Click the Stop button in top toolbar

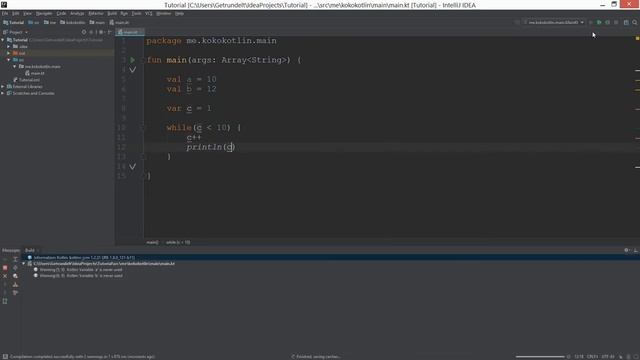coord(616,22)
